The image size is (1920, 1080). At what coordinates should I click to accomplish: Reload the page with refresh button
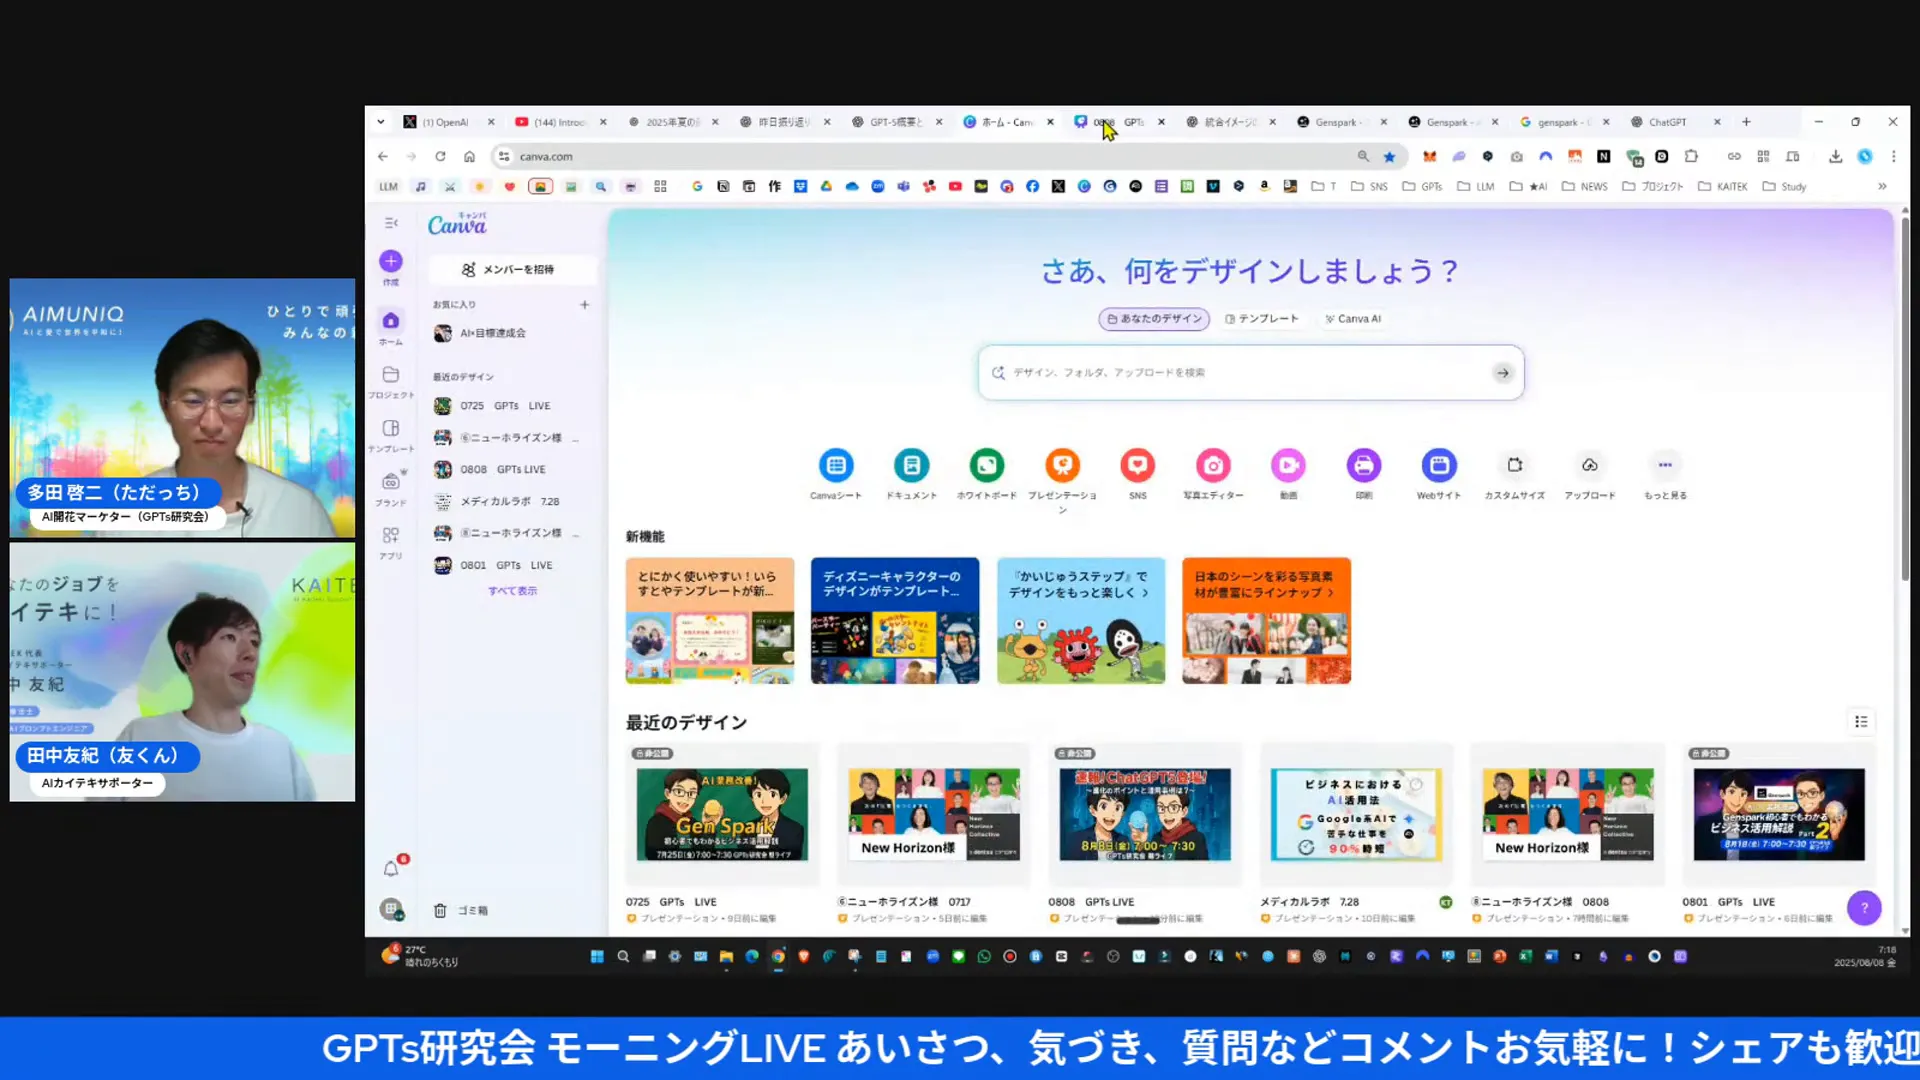click(440, 157)
